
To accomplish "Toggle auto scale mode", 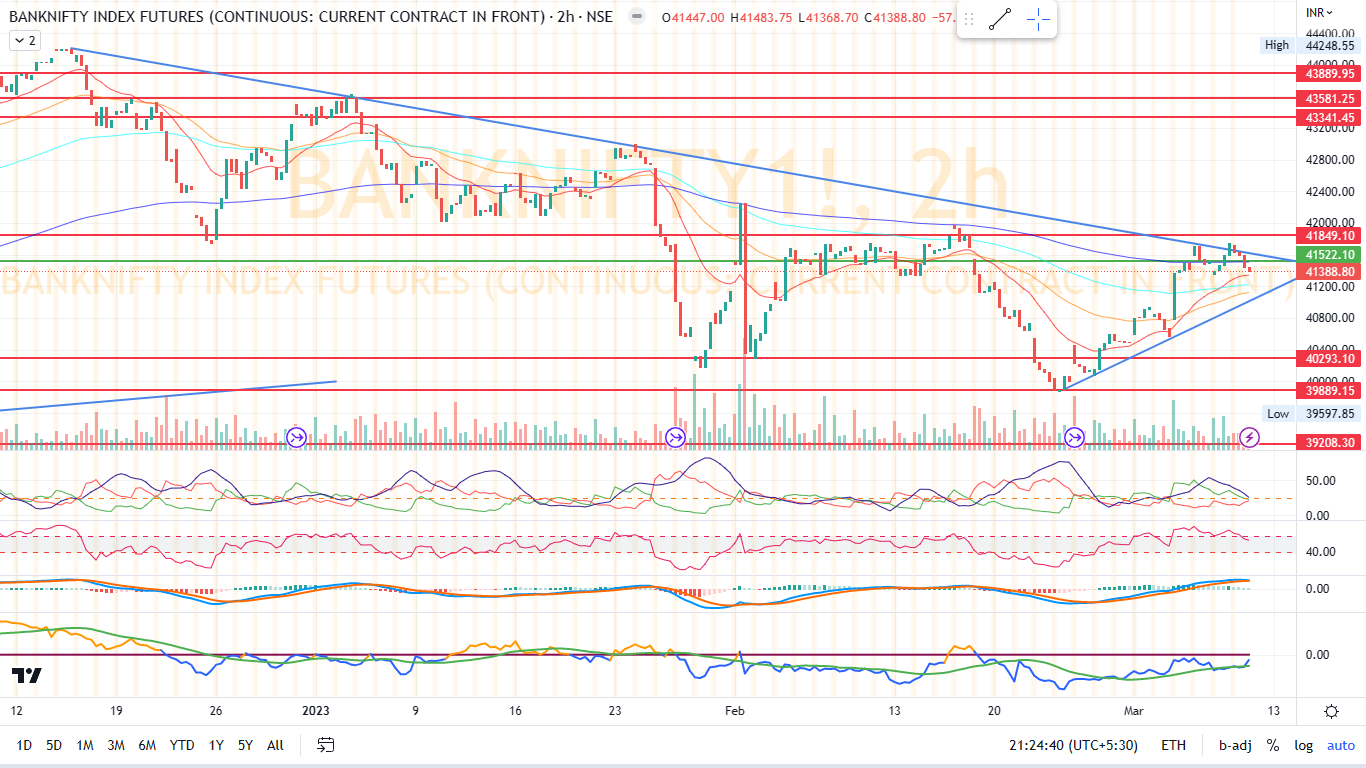I will (x=1340, y=745).
